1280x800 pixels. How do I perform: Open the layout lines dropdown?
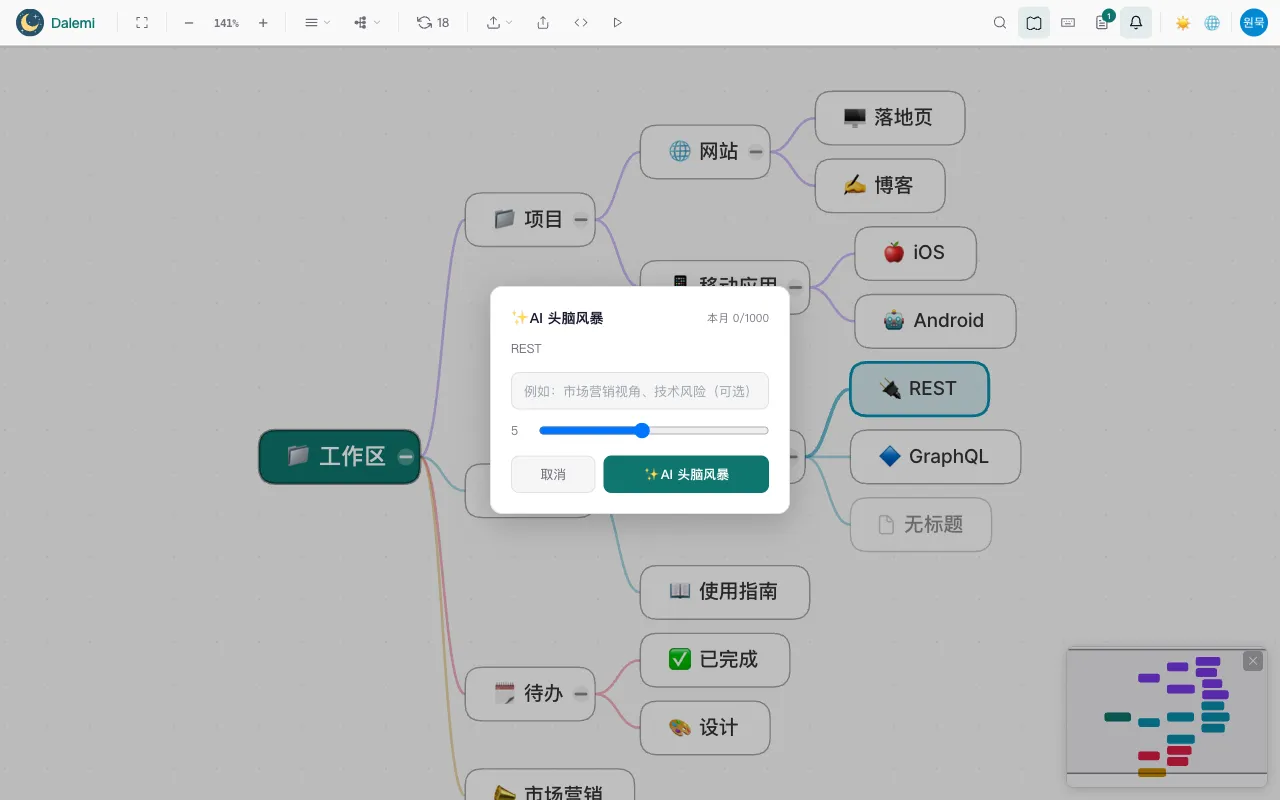pos(317,22)
